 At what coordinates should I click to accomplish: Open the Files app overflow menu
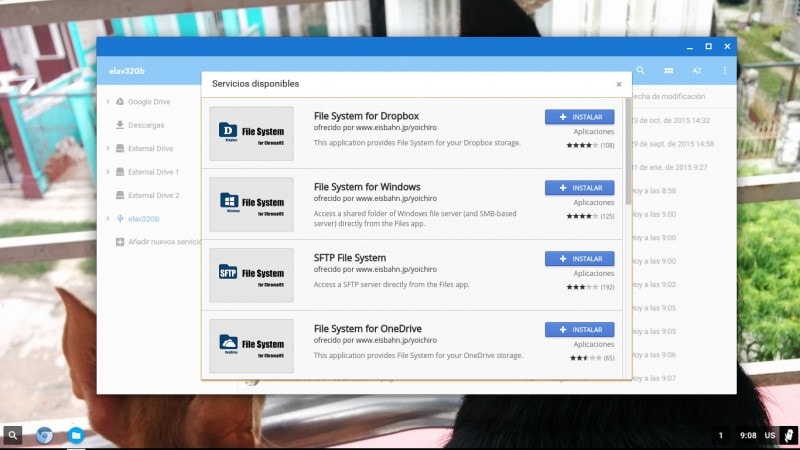coord(724,70)
